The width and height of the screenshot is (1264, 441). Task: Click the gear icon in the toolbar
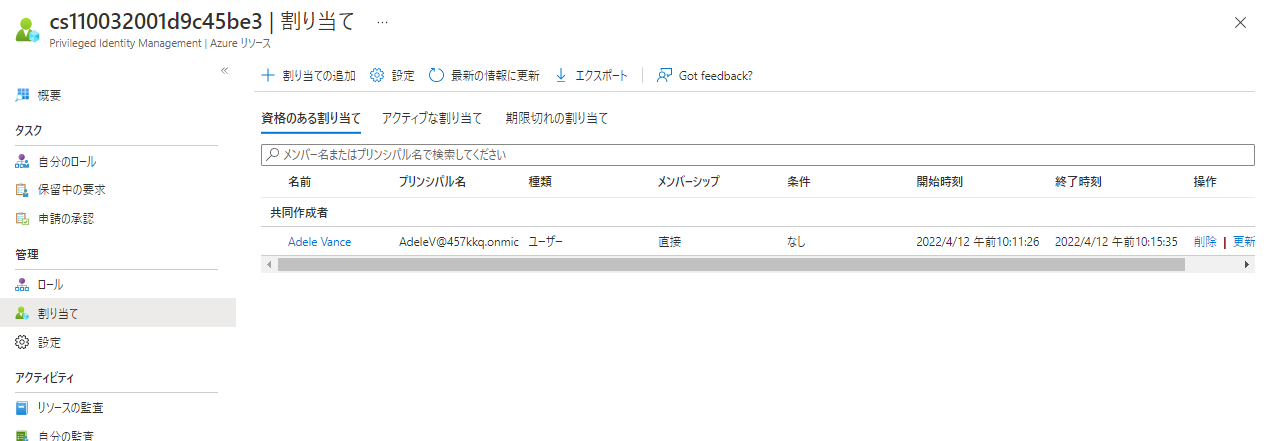pyautogui.click(x=377, y=75)
